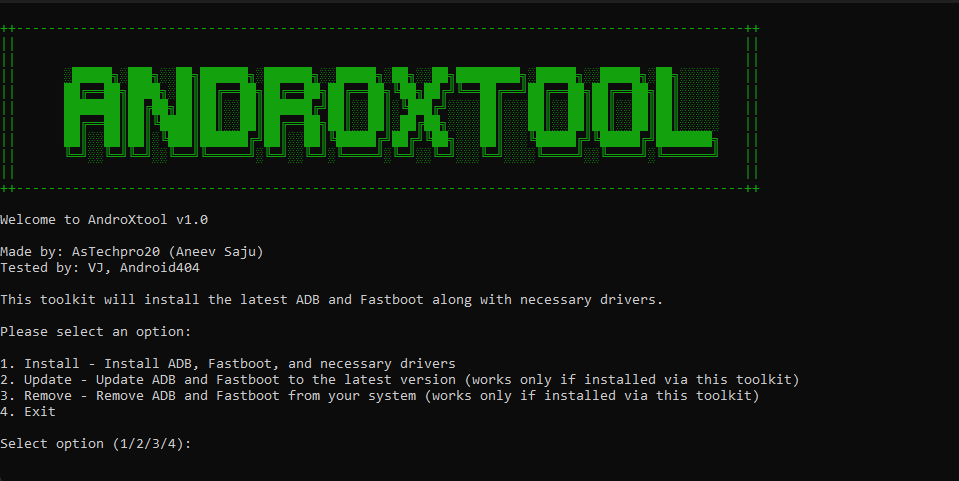The image size is (959, 481).
Task: Click option 3 Remove ADB and Fastboot line
Action: point(379,395)
